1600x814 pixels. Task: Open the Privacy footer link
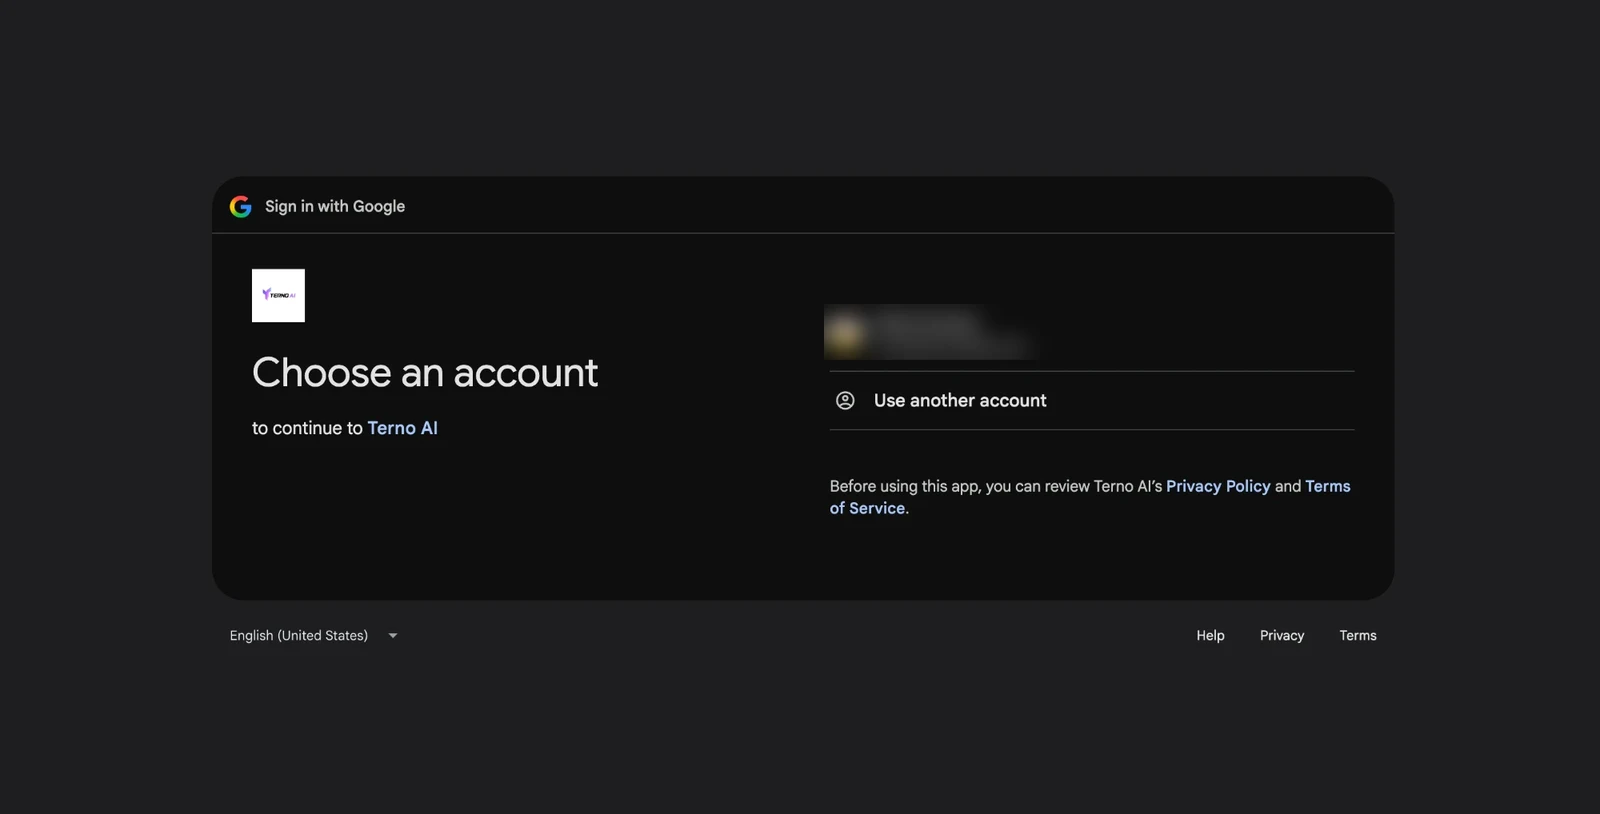tap(1282, 636)
